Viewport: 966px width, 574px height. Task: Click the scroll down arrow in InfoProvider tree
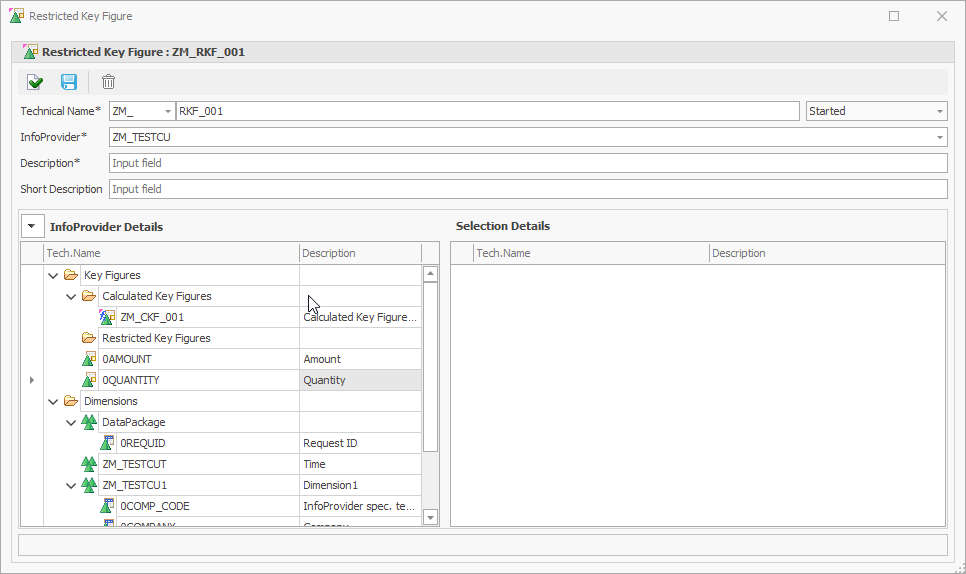pos(431,517)
